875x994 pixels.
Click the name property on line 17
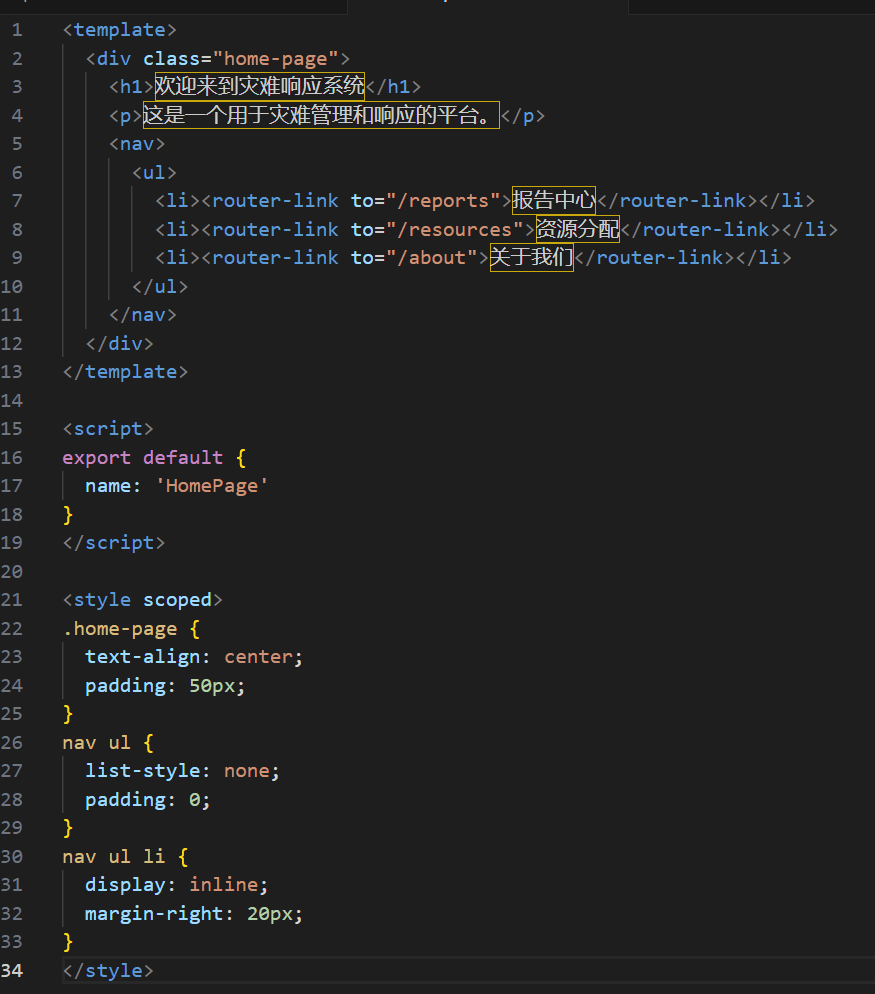pos(108,486)
